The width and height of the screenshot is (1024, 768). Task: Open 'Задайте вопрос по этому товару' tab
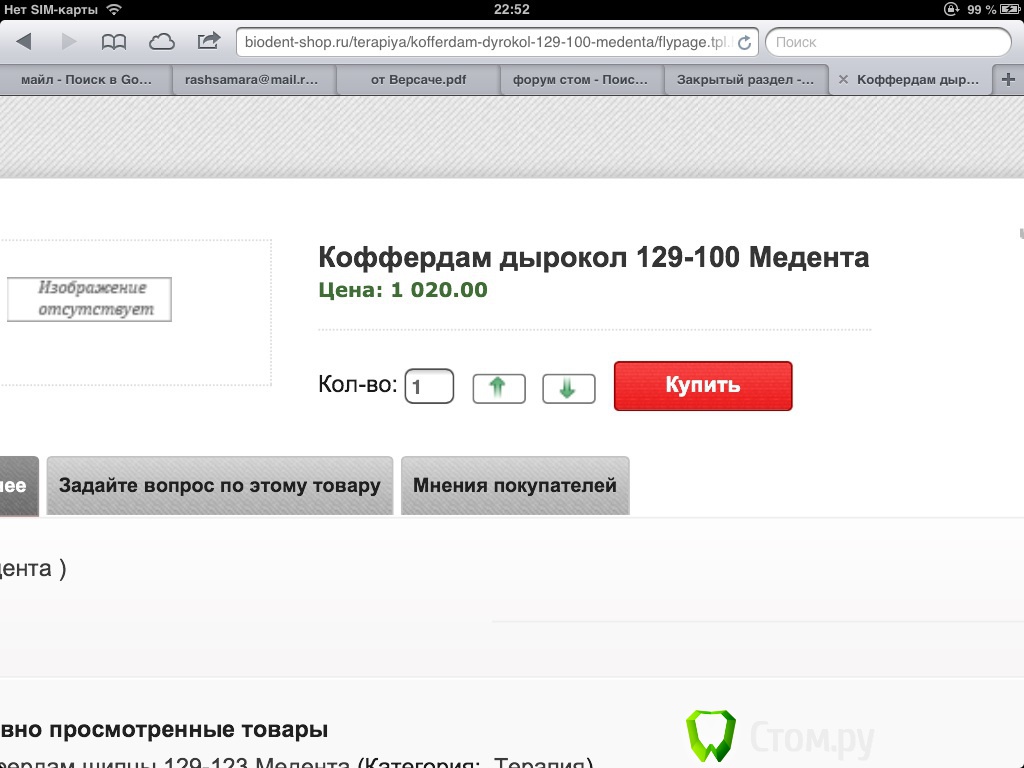[220, 486]
